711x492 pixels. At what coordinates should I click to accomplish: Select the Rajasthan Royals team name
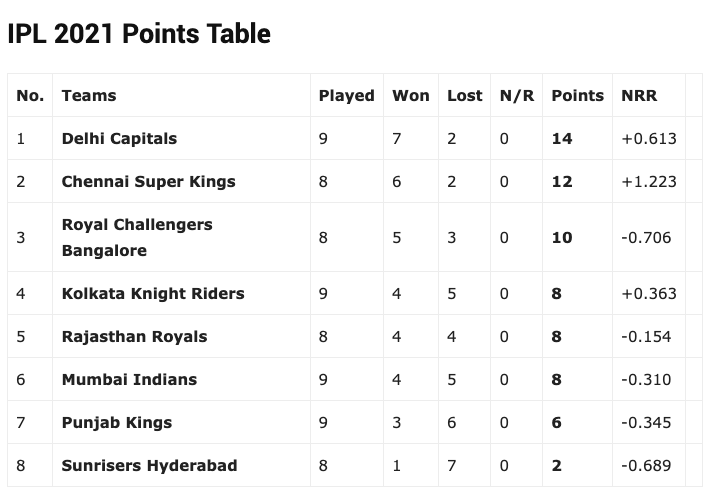[x=134, y=336]
